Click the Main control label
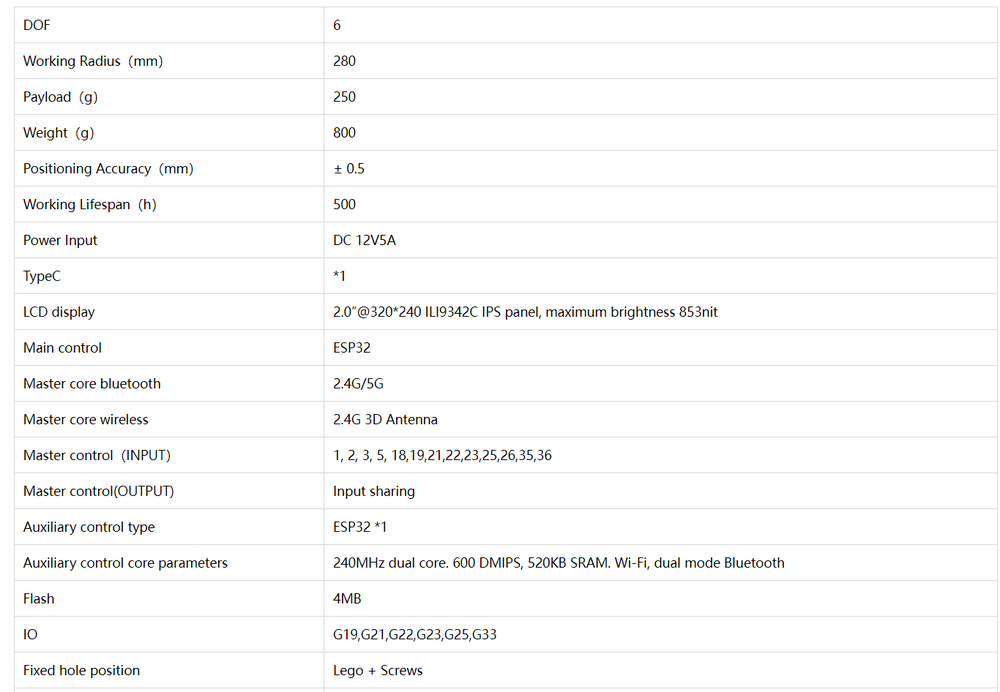The width and height of the screenshot is (1000, 692). pyautogui.click(x=62, y=348)
